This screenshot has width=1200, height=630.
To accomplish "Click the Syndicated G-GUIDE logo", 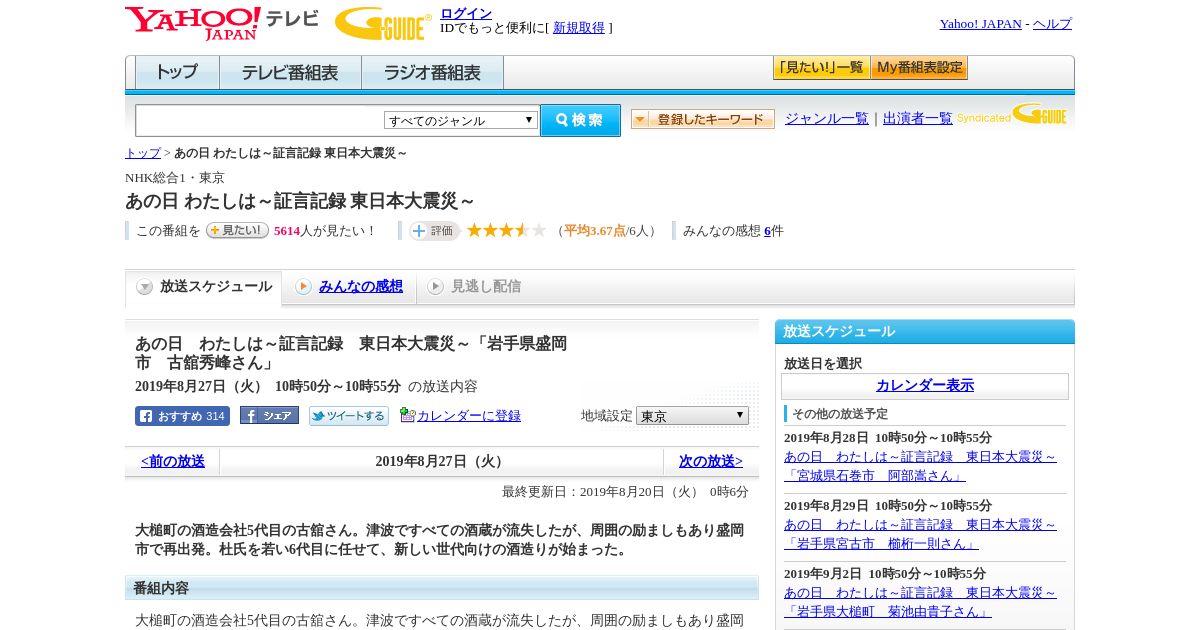I will [1012, 115].
